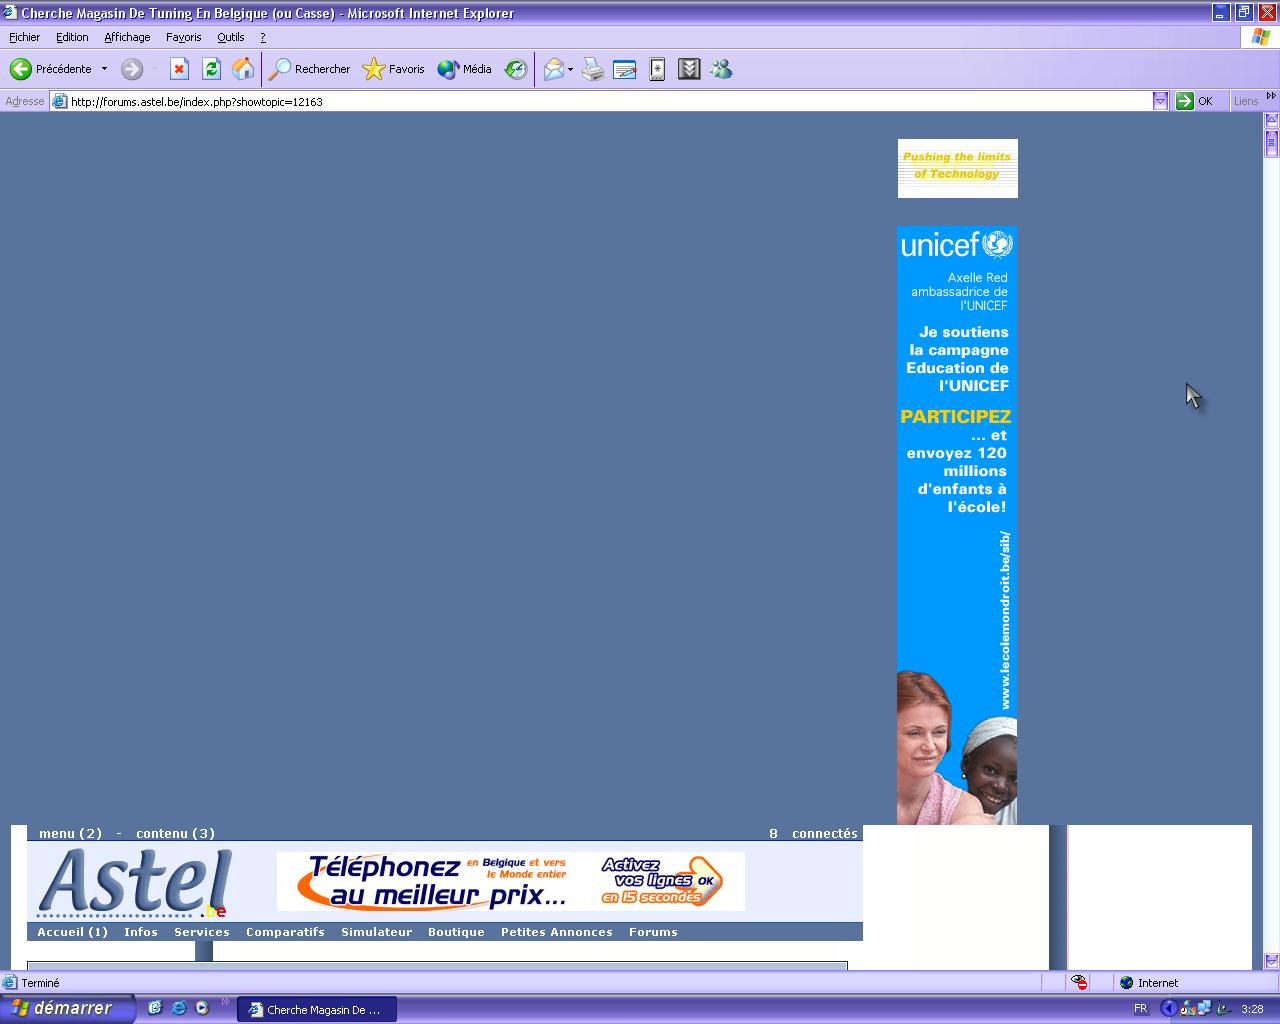Go to the Home page icon
The height and width of the screenshot is (1024, 1280).
click(243, 69)
